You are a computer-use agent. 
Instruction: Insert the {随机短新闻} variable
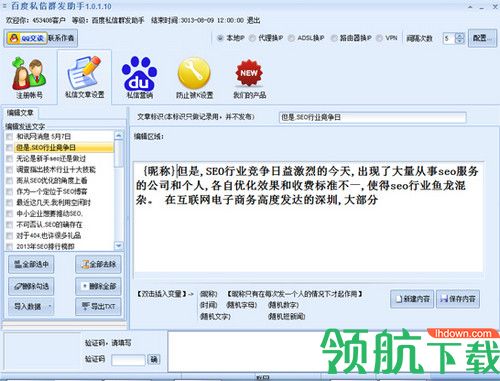287,316
